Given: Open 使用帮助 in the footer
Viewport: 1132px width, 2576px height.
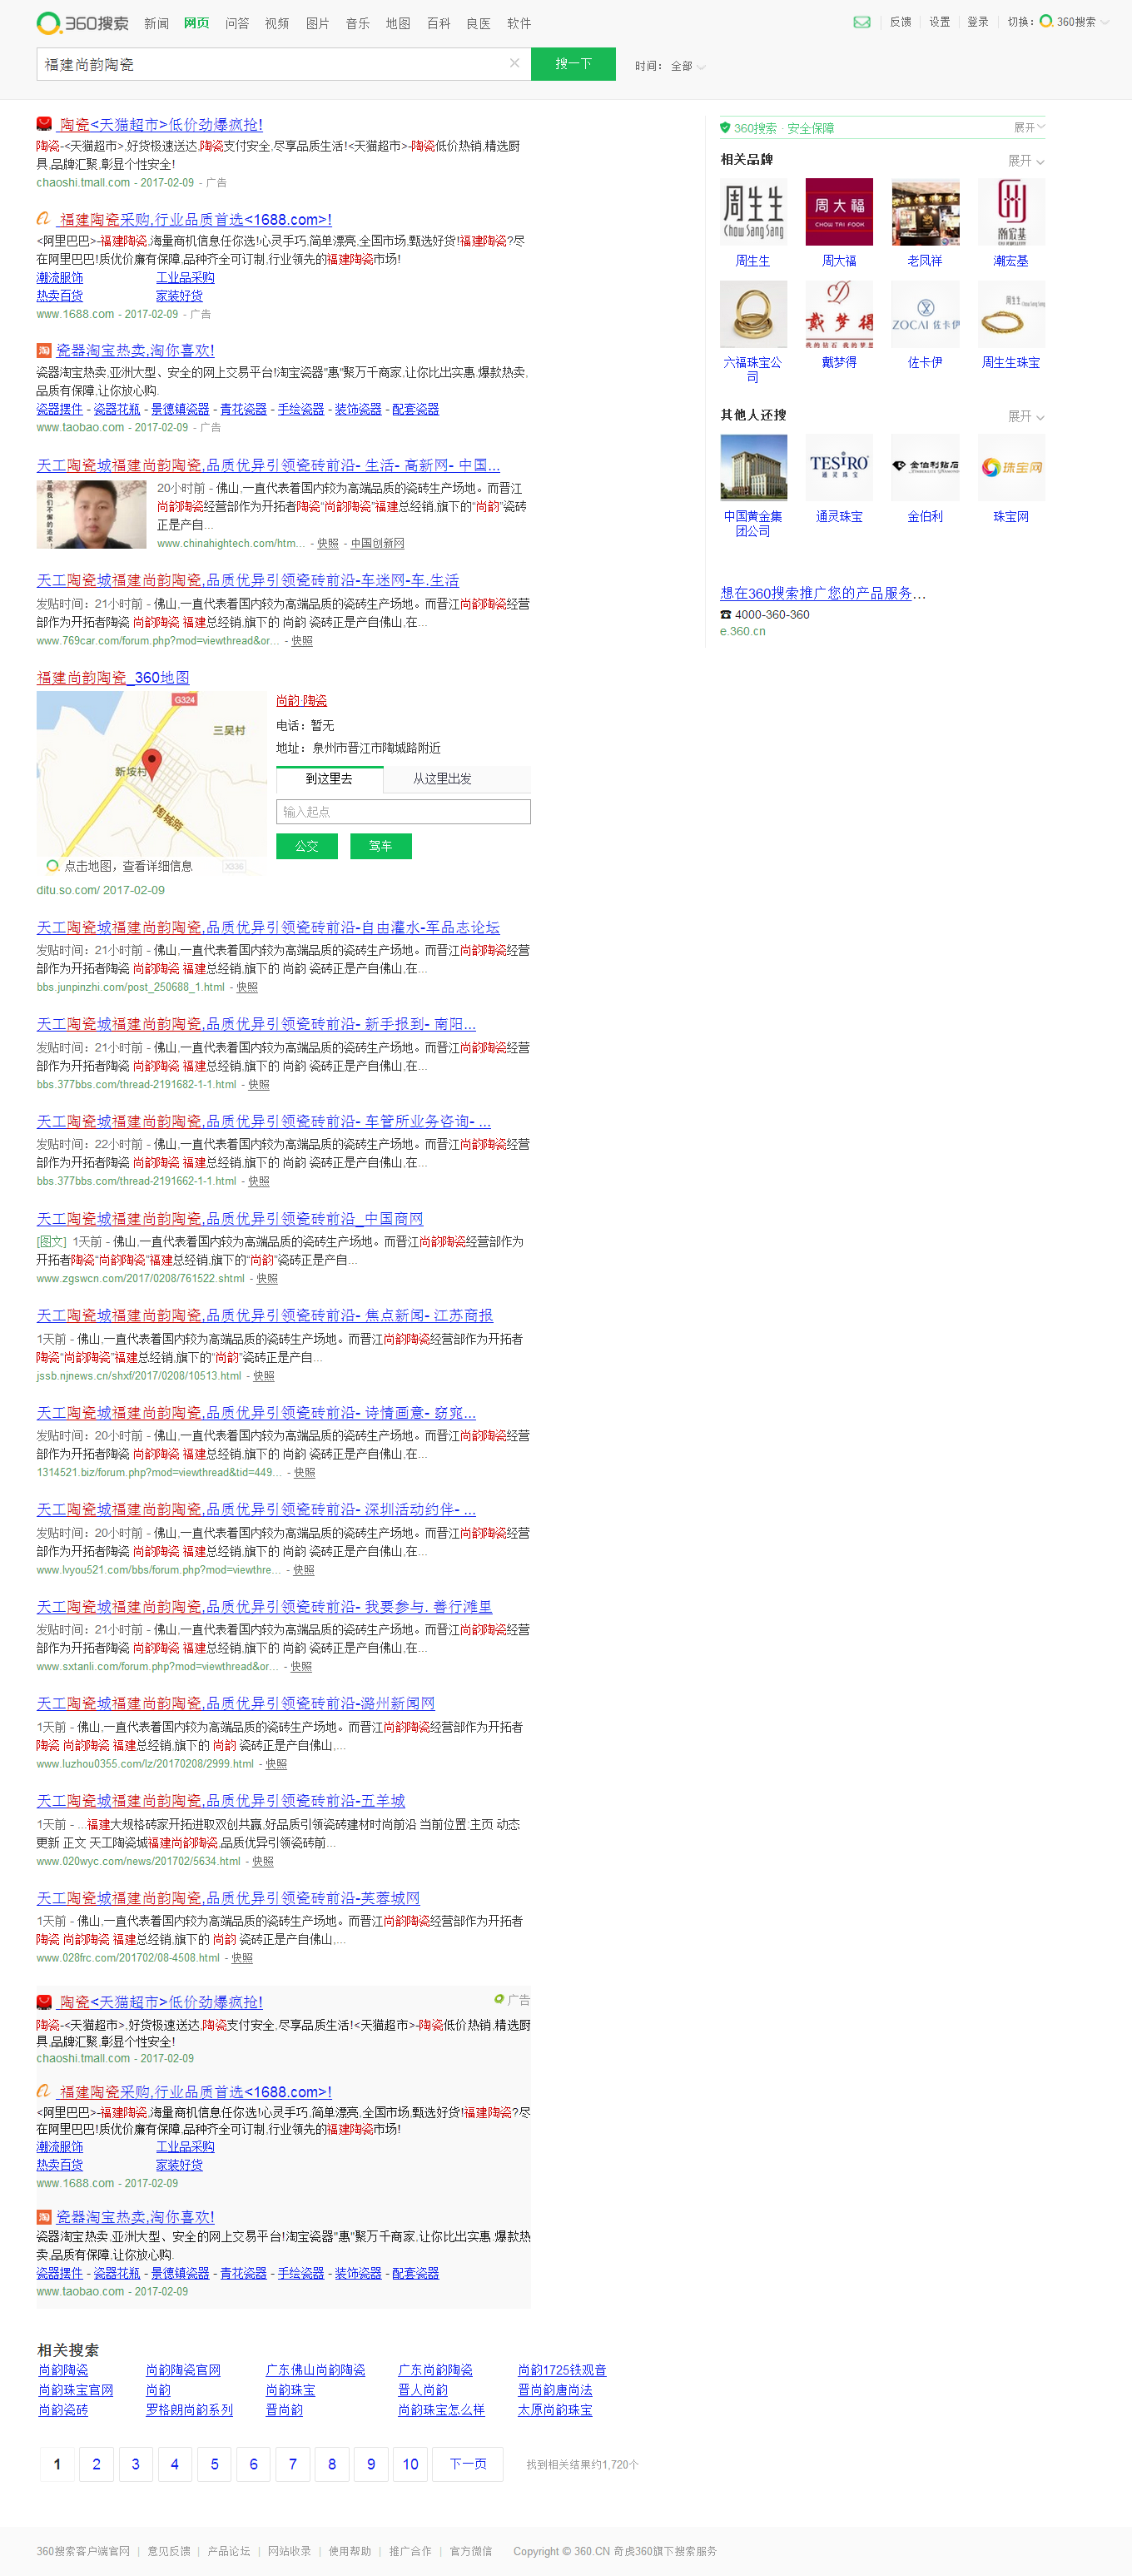Looking at the screenshot, I should pyautogui.click(x=350, y=2552).
